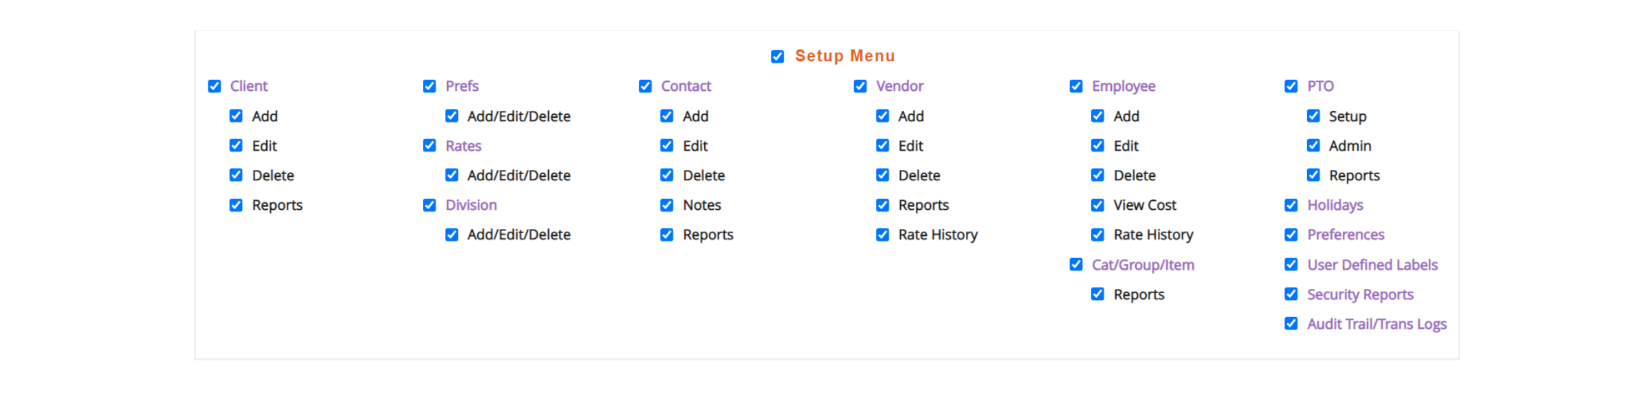Toggle the Contact group checkbox
This screenshot has height=415, width=1643.
tap(645, 86)
